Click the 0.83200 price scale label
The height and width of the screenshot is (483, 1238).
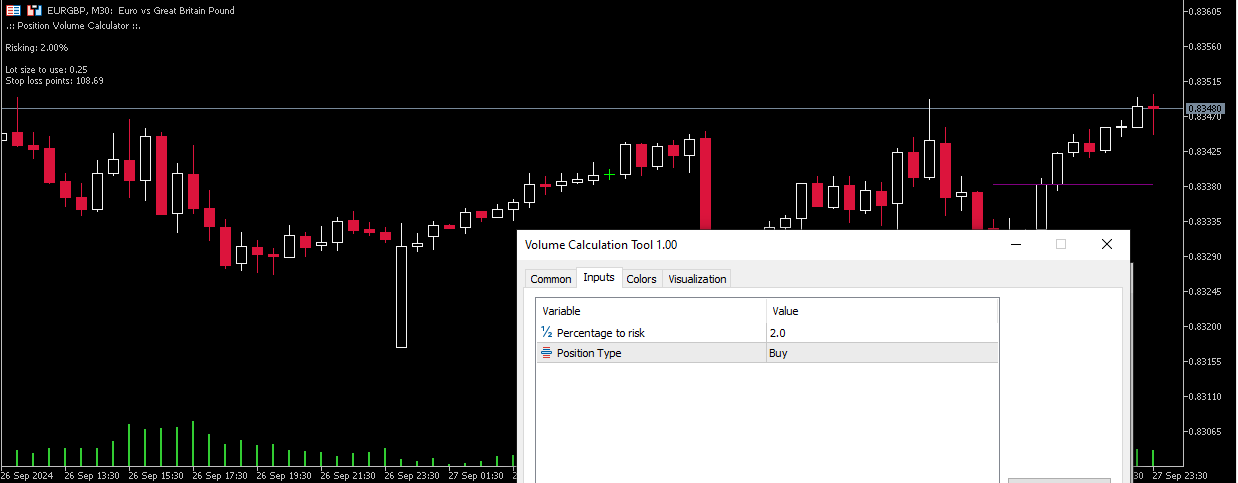[1204, 327]
